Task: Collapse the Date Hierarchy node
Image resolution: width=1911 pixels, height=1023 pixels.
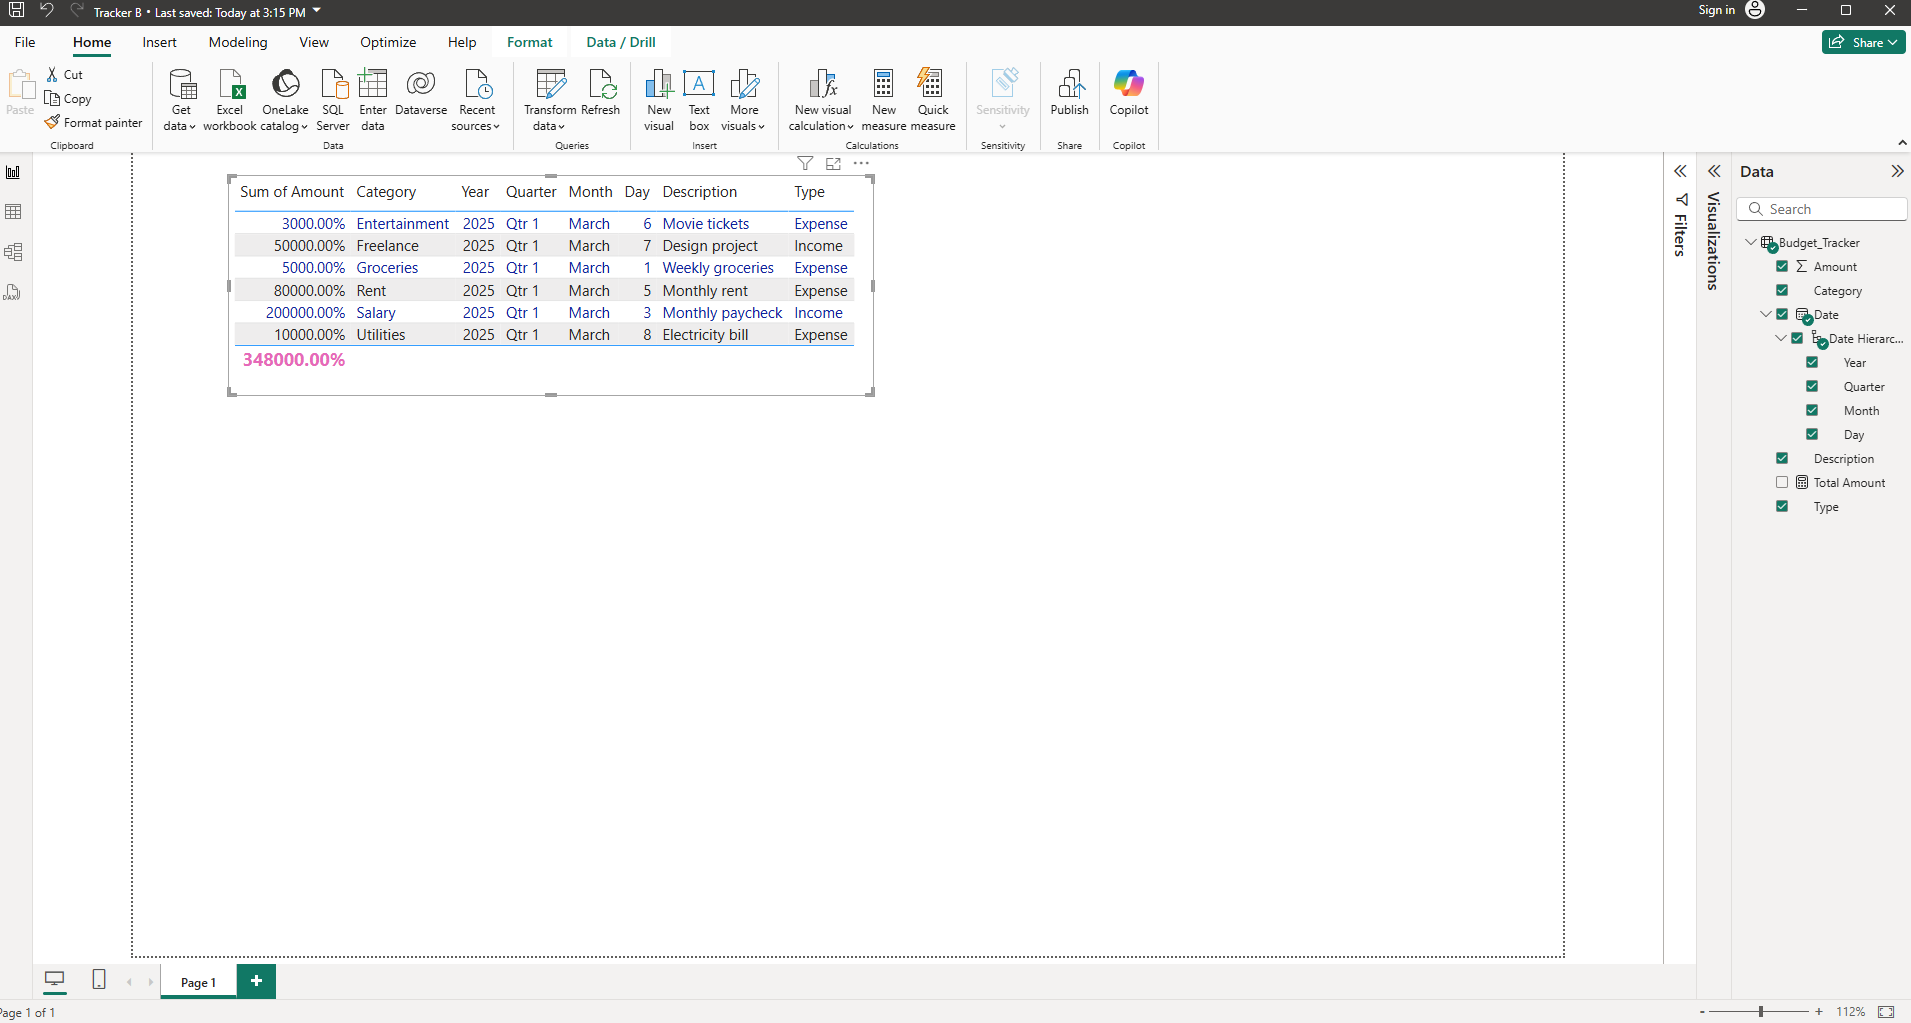Action: [1781, 339]
